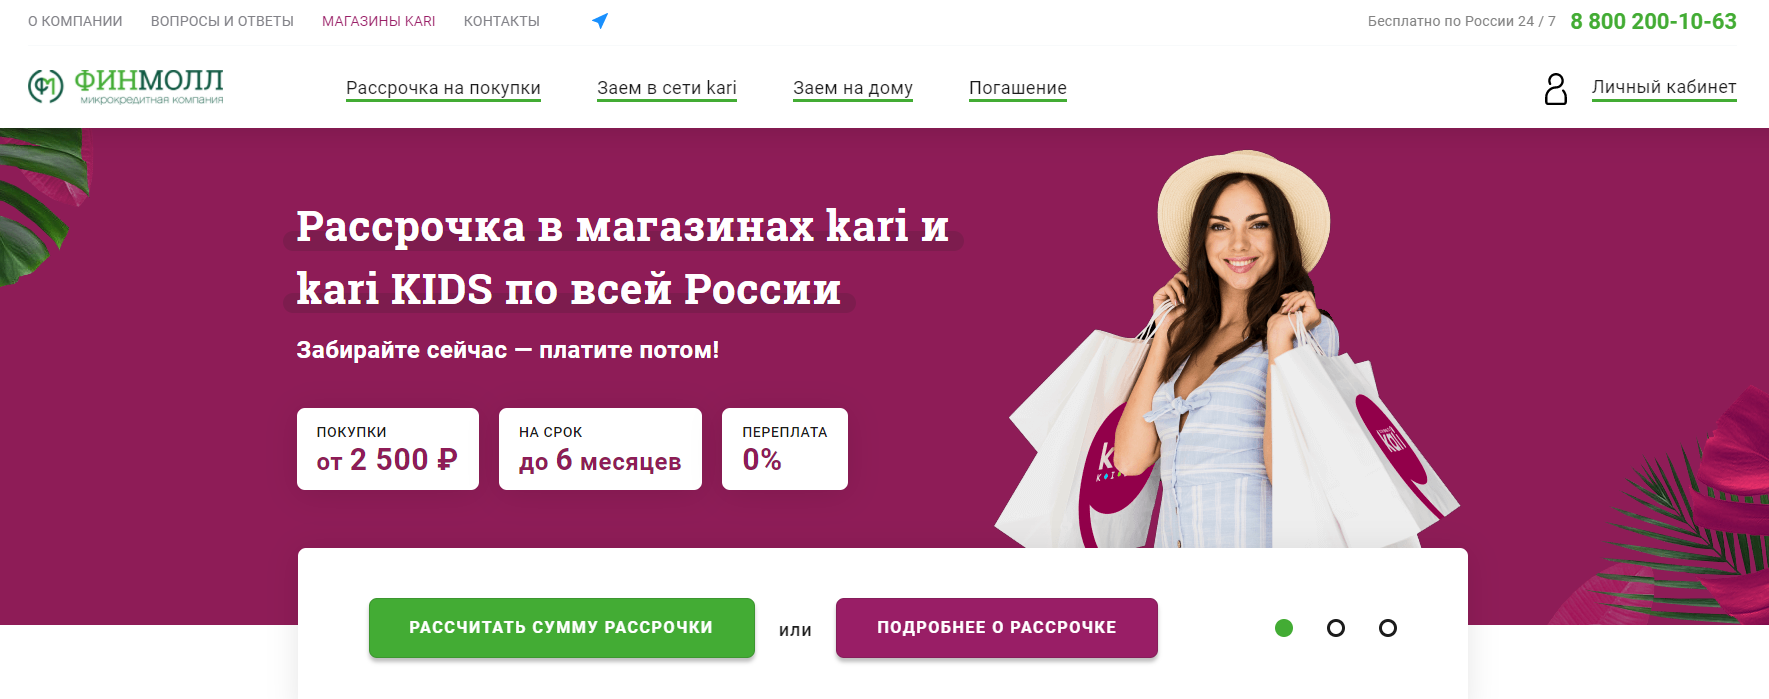Go to Погашение page
Viewport: 1769px width, 699px height.
point(1018,88)
